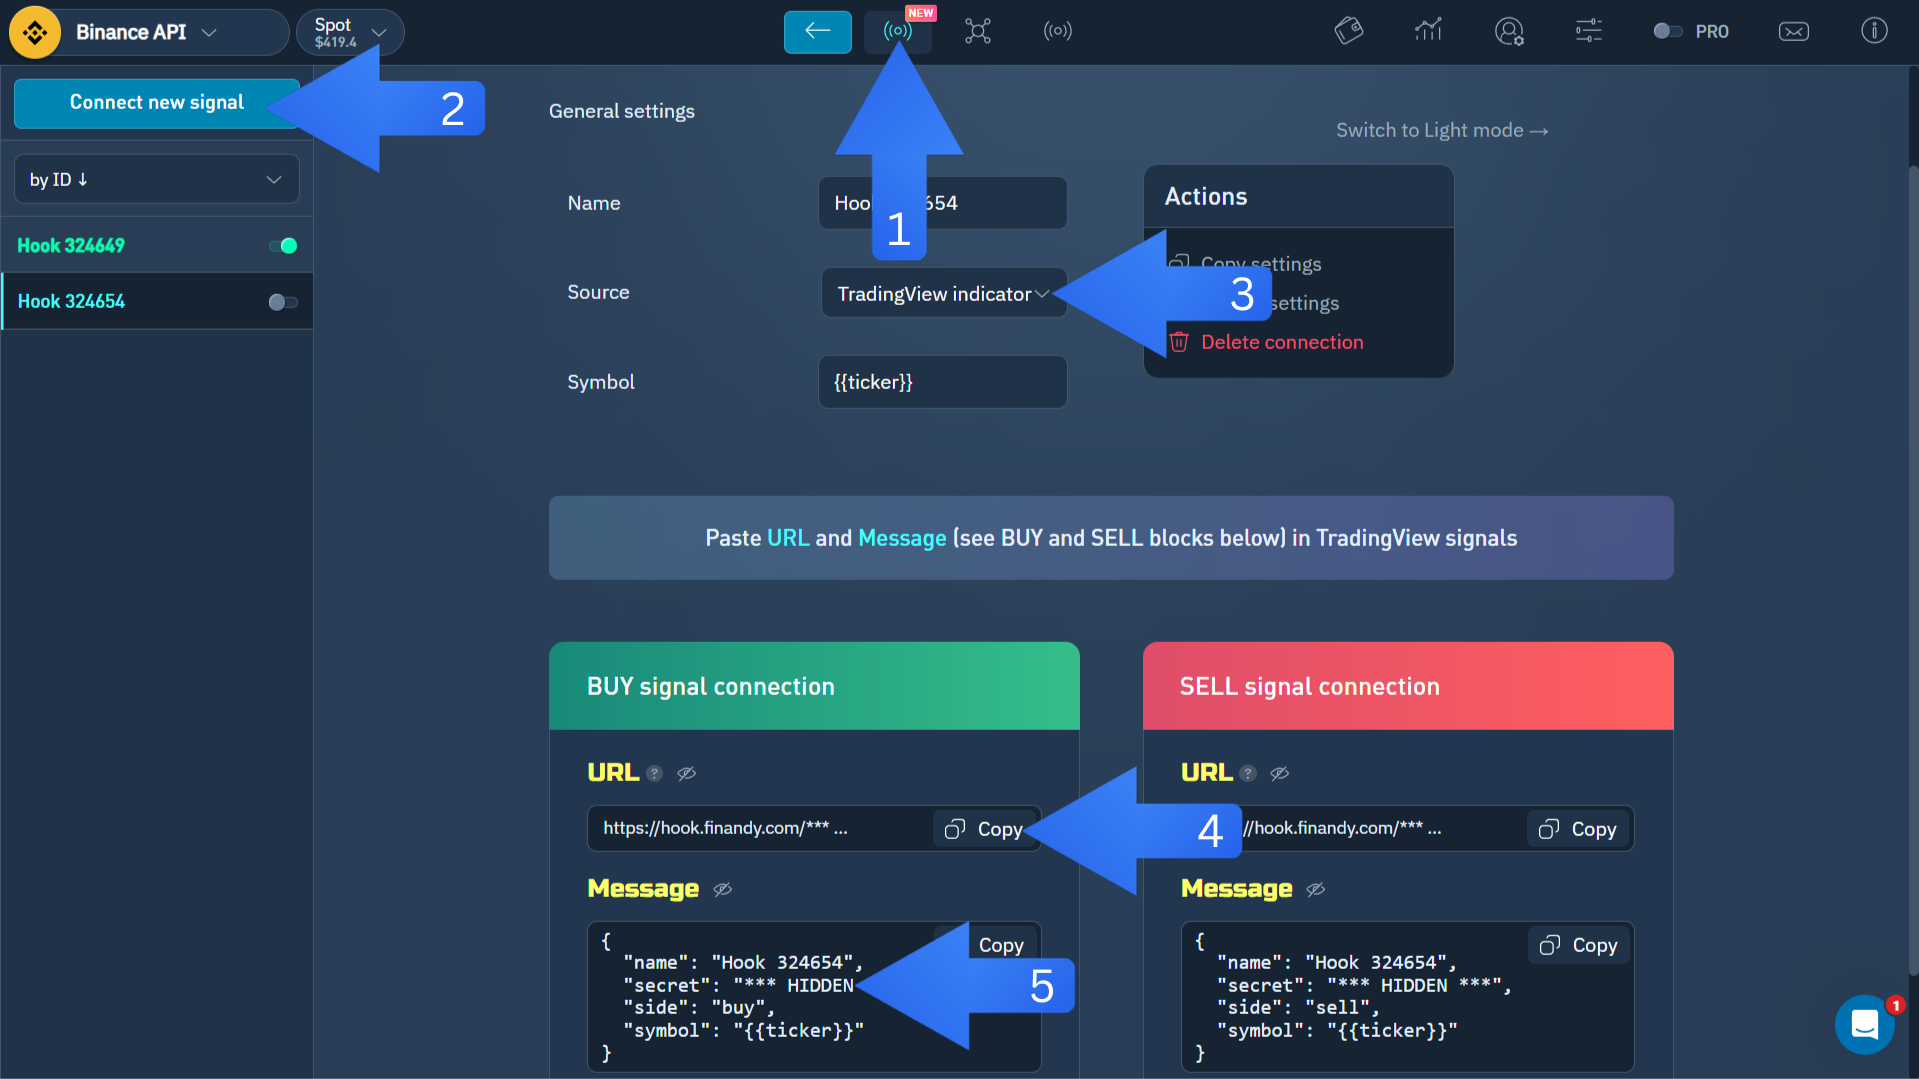The image size is (1919, 1079).
Task: Click the BUY URL help question icon
Action: 654,773
